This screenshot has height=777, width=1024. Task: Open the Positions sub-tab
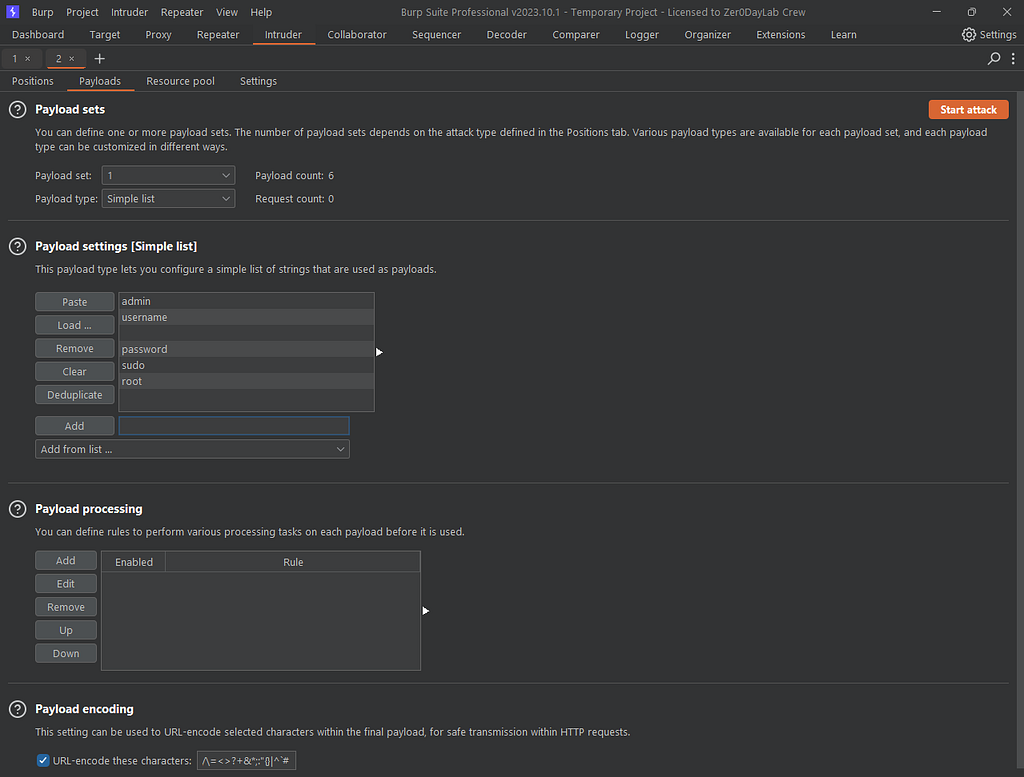tap(33, 81)
